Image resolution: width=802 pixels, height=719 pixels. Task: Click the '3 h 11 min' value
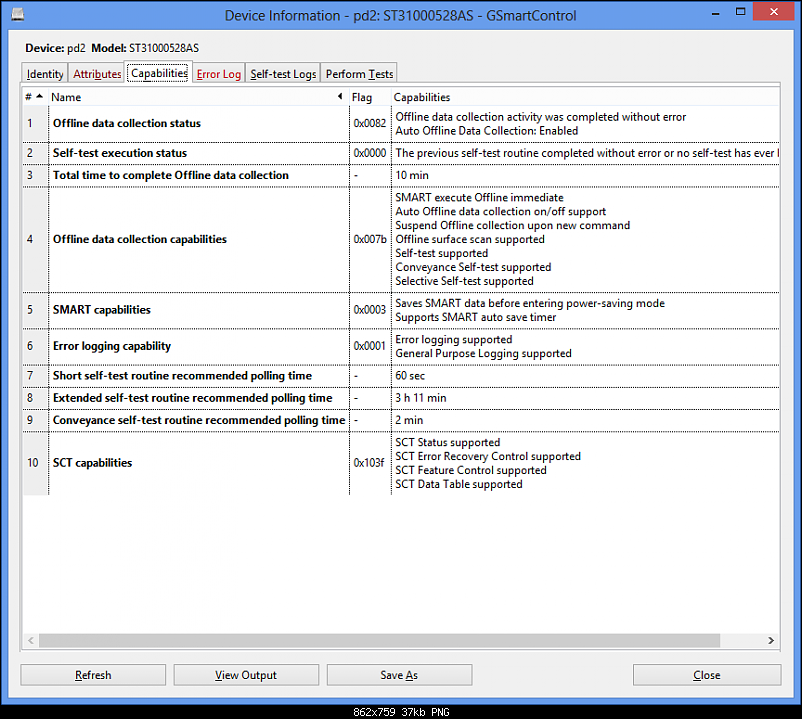pos(420,398)
